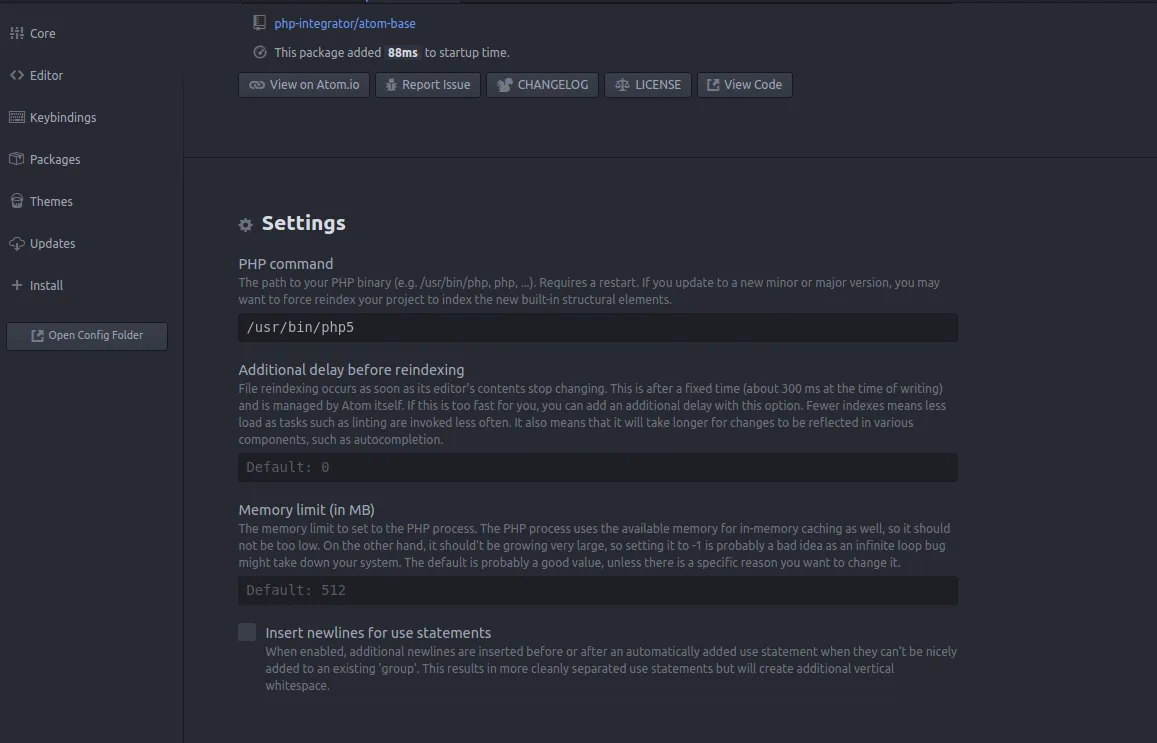Click the Install plus icon
The width and height of the screenshot is (1157, 743).
(x=16, y=285)
